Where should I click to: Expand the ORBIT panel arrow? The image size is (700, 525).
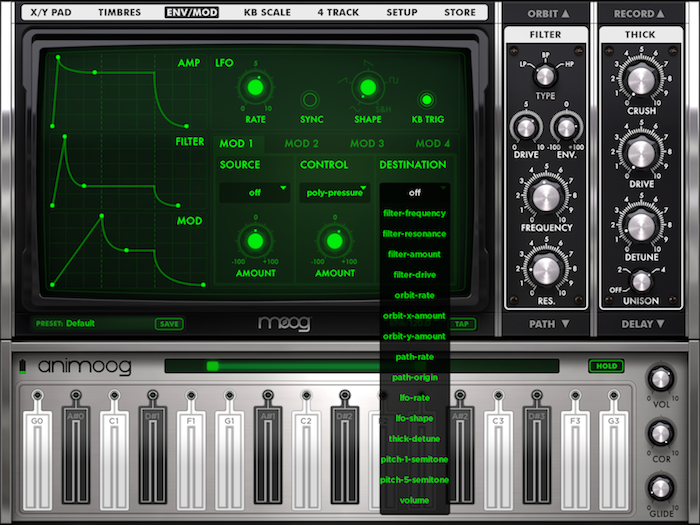point(566,13)
